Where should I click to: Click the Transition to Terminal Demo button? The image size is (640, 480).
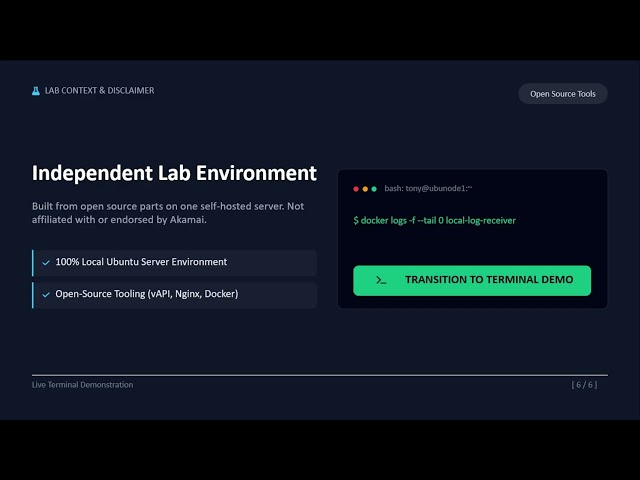[x=472, y=280]
